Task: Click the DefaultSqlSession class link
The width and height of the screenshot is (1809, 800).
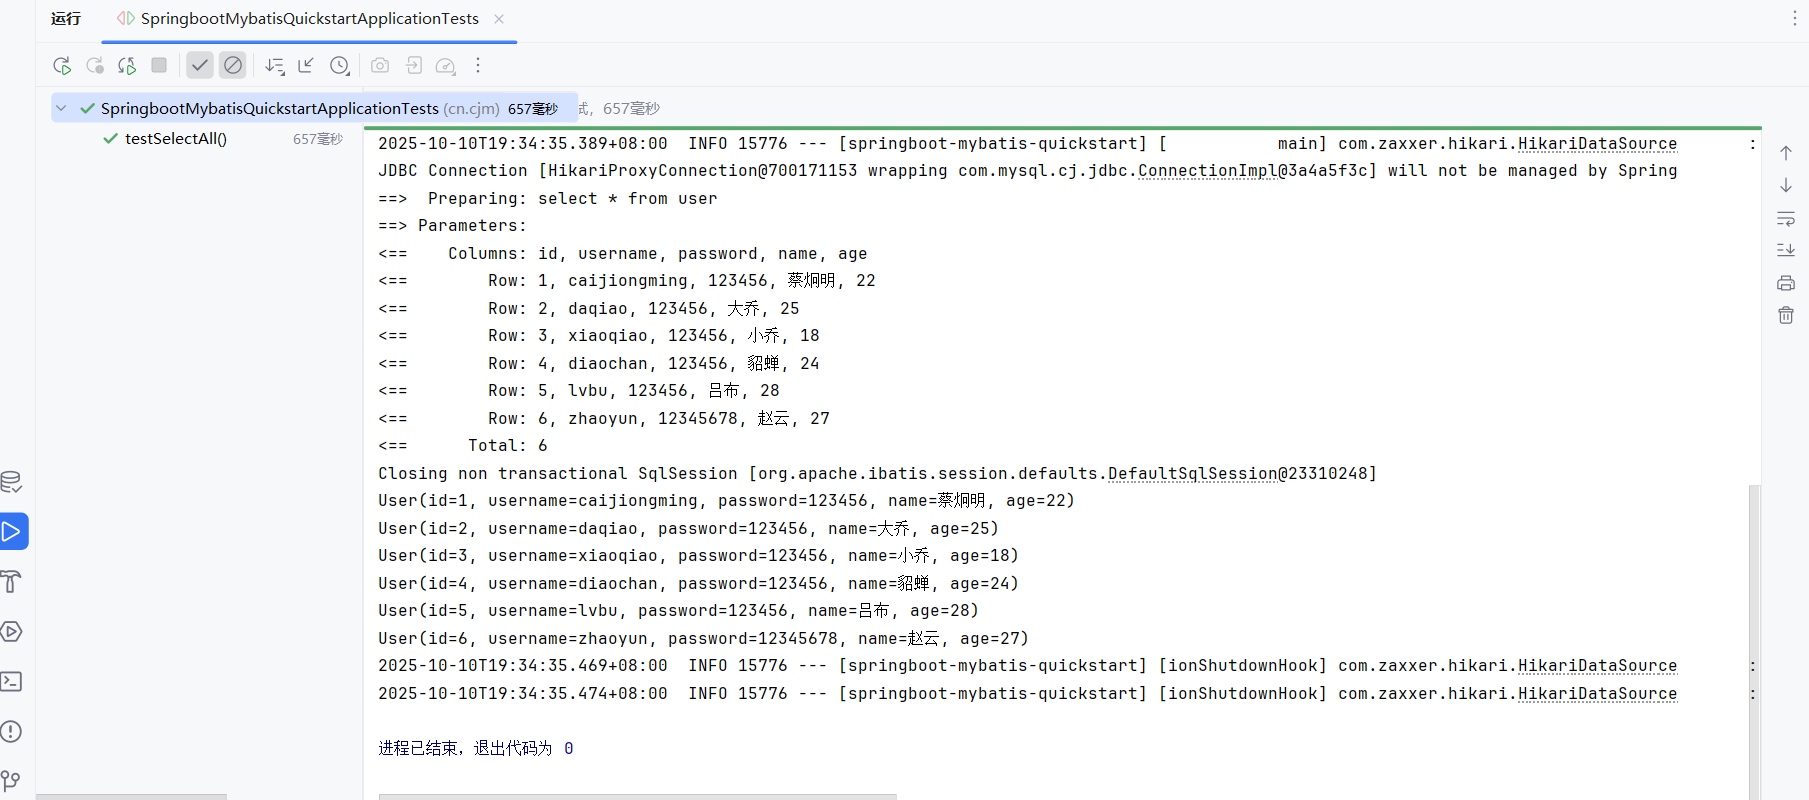Action: click(1192, 474)
